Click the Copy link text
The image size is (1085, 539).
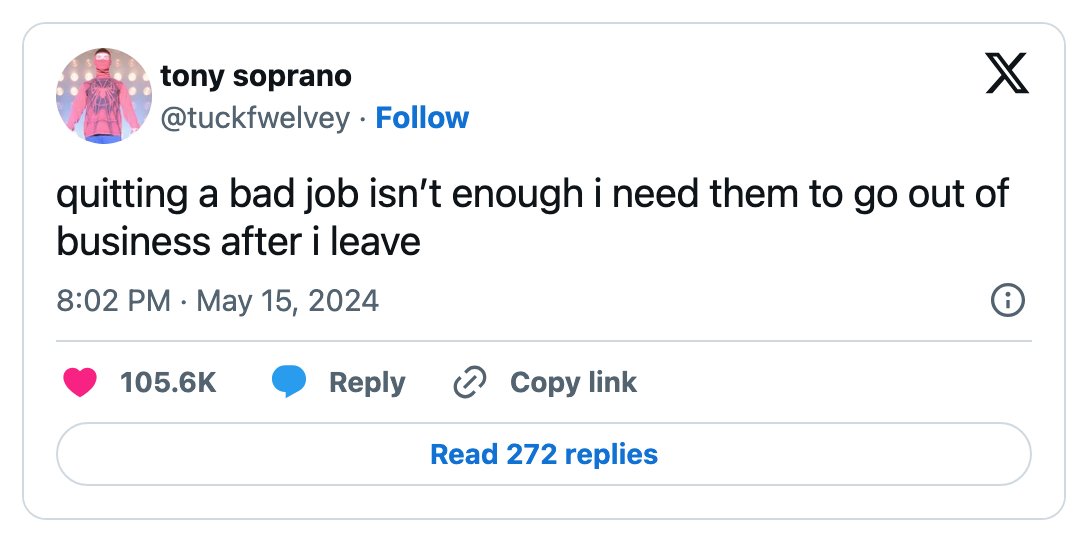click(x=574, y=383)
